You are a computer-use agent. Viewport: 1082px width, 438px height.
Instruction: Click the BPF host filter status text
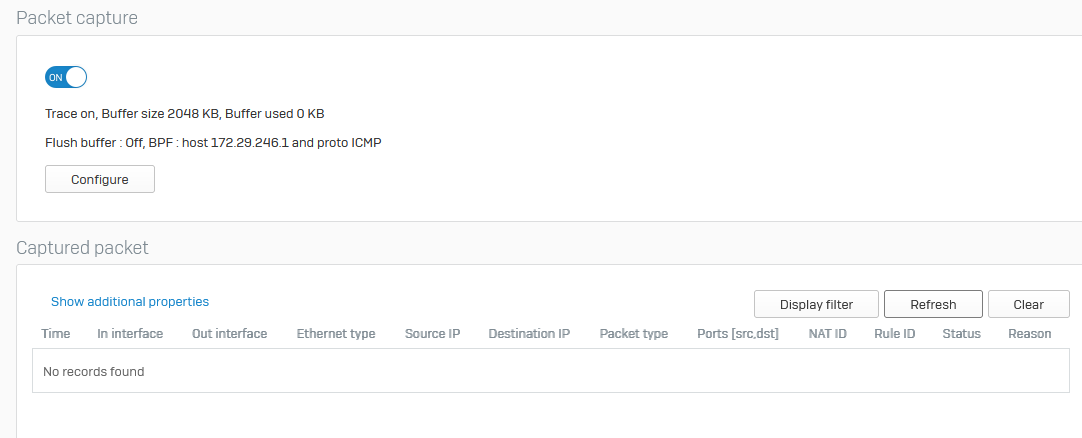point(265,143)
